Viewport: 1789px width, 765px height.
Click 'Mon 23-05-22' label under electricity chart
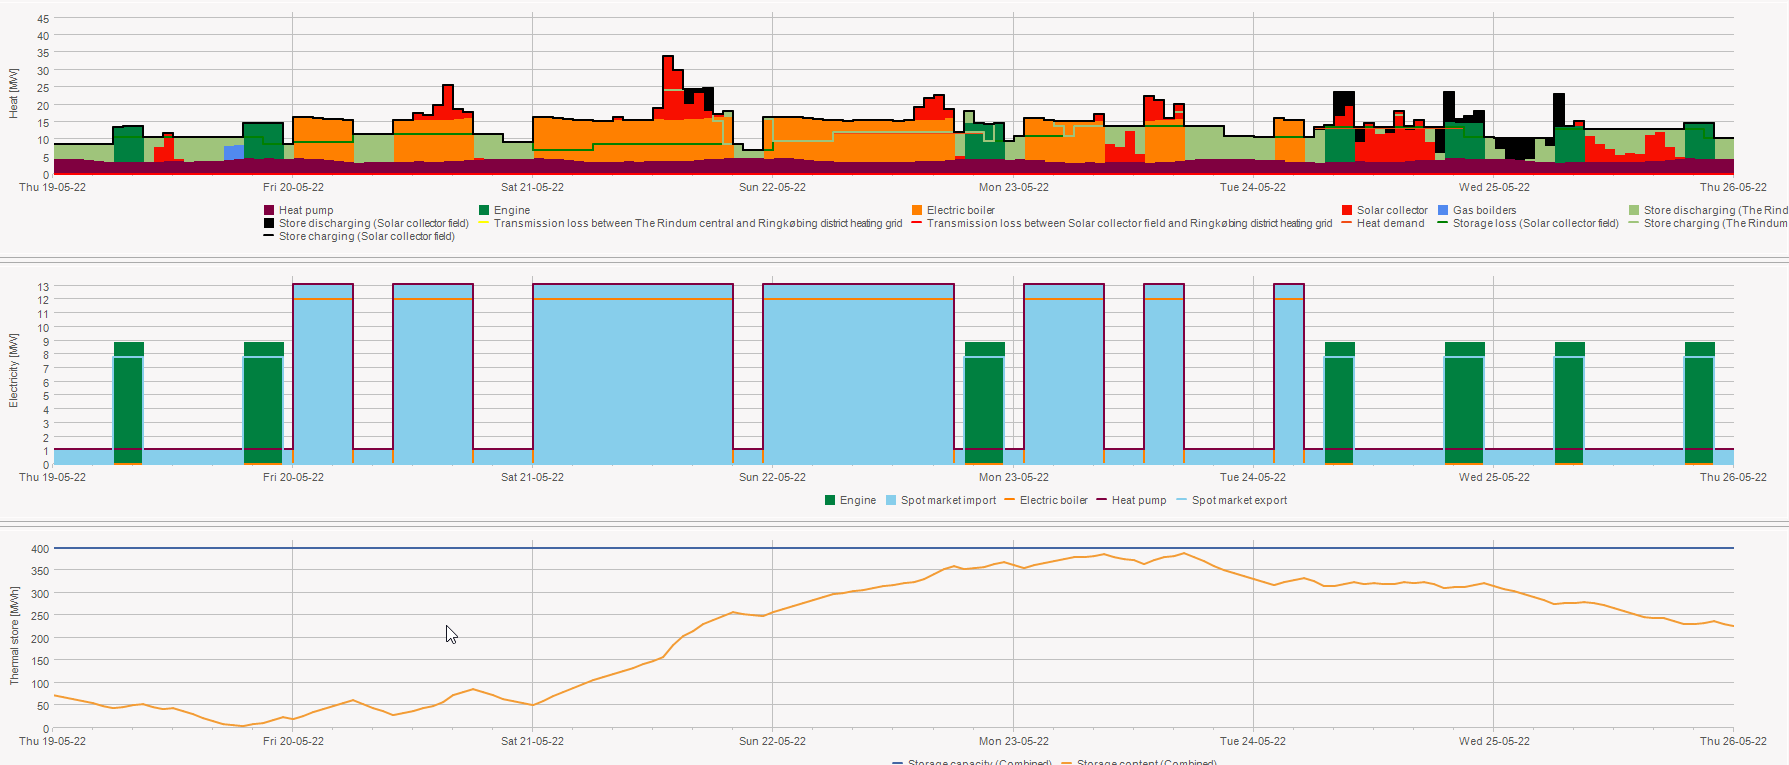coord(1013,477)
